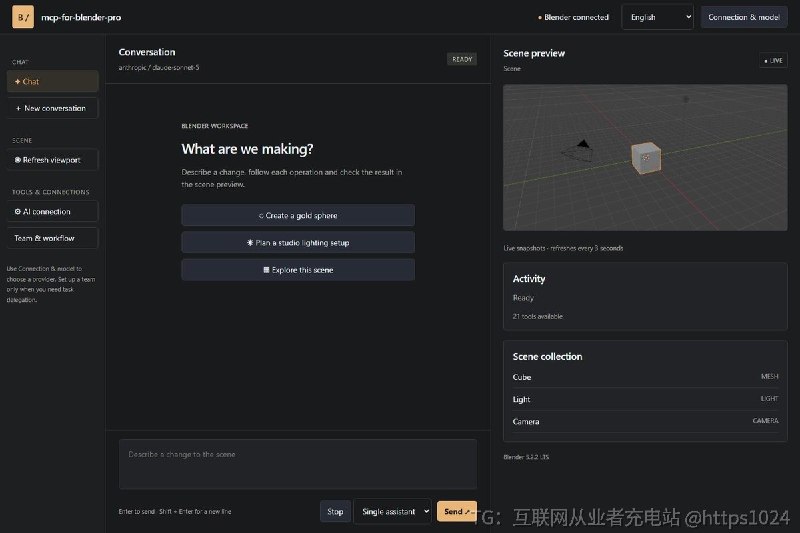The height and width of the screenshot is (533, 800).
Task: Select the Light row in Scene collection
Action: coord(645,399)
